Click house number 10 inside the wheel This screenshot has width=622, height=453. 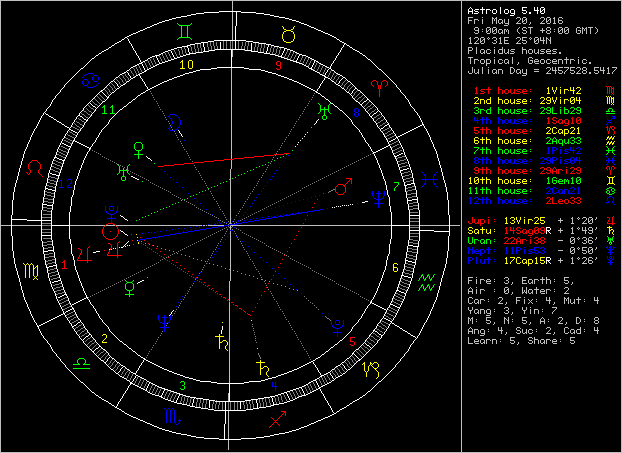186,65
